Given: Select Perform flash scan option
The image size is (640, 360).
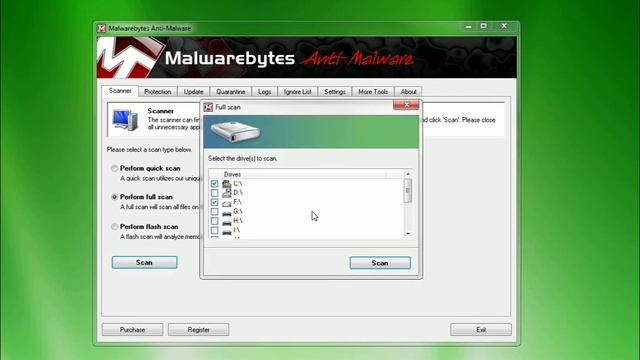Looking at the screenshot, I should click(x=115, y=227).
